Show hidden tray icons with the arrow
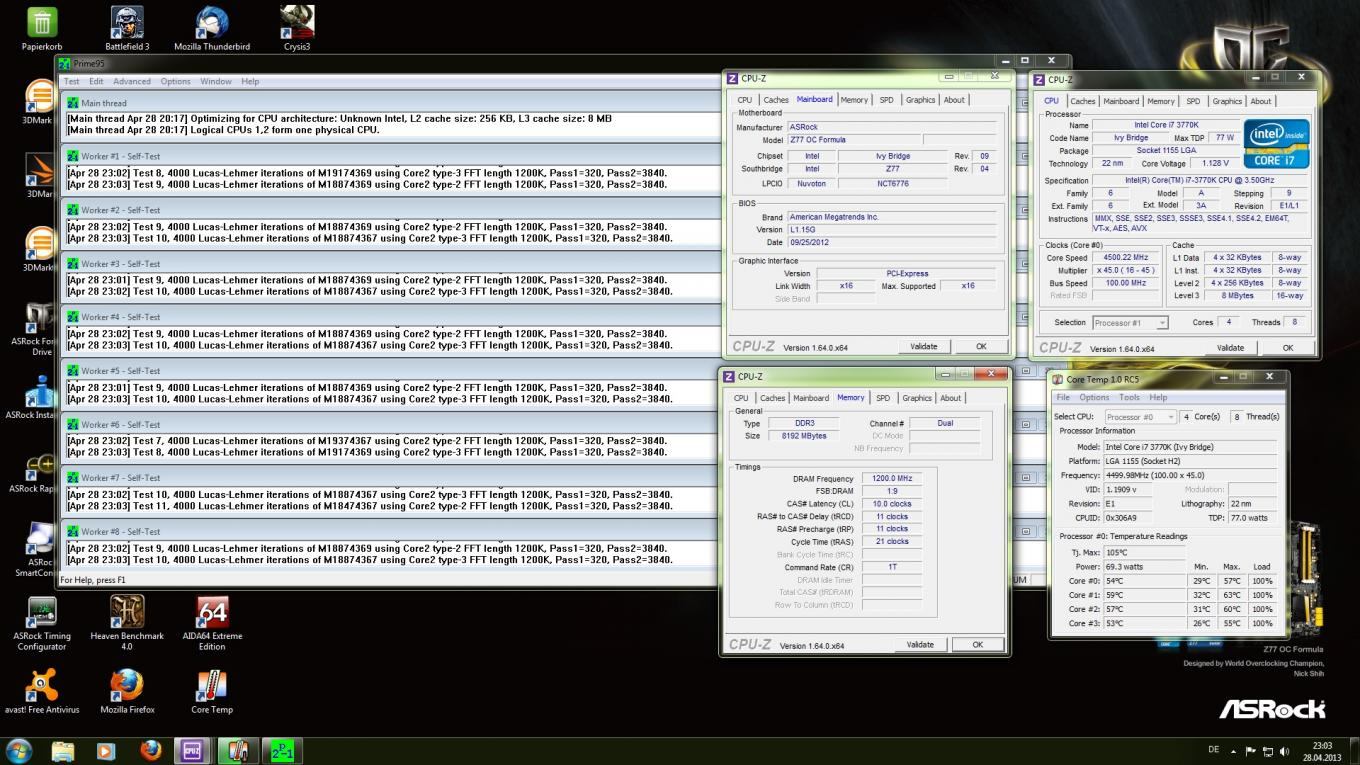Viewport: 1360px width, 765px height. tap(1234, 751)
